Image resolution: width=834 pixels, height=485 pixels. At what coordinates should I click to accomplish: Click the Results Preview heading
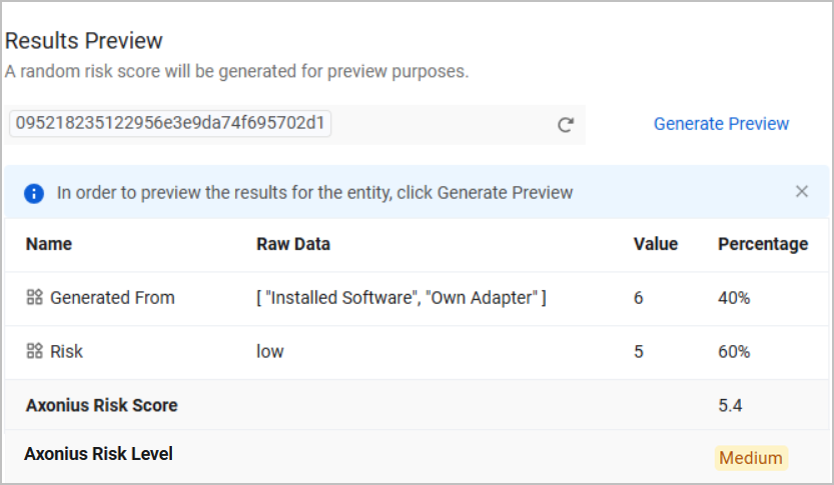tap(84, 41)
